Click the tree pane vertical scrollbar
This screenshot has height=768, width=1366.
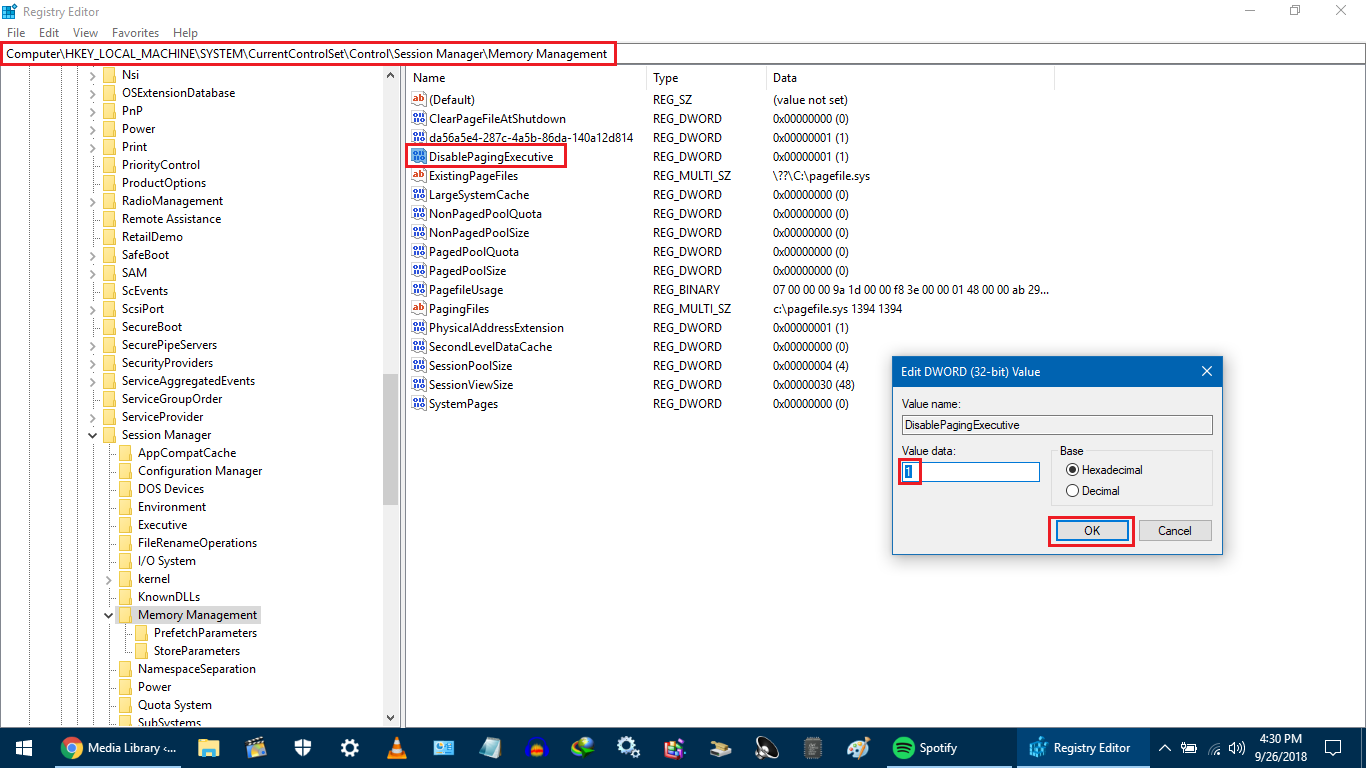coord(390,440)
